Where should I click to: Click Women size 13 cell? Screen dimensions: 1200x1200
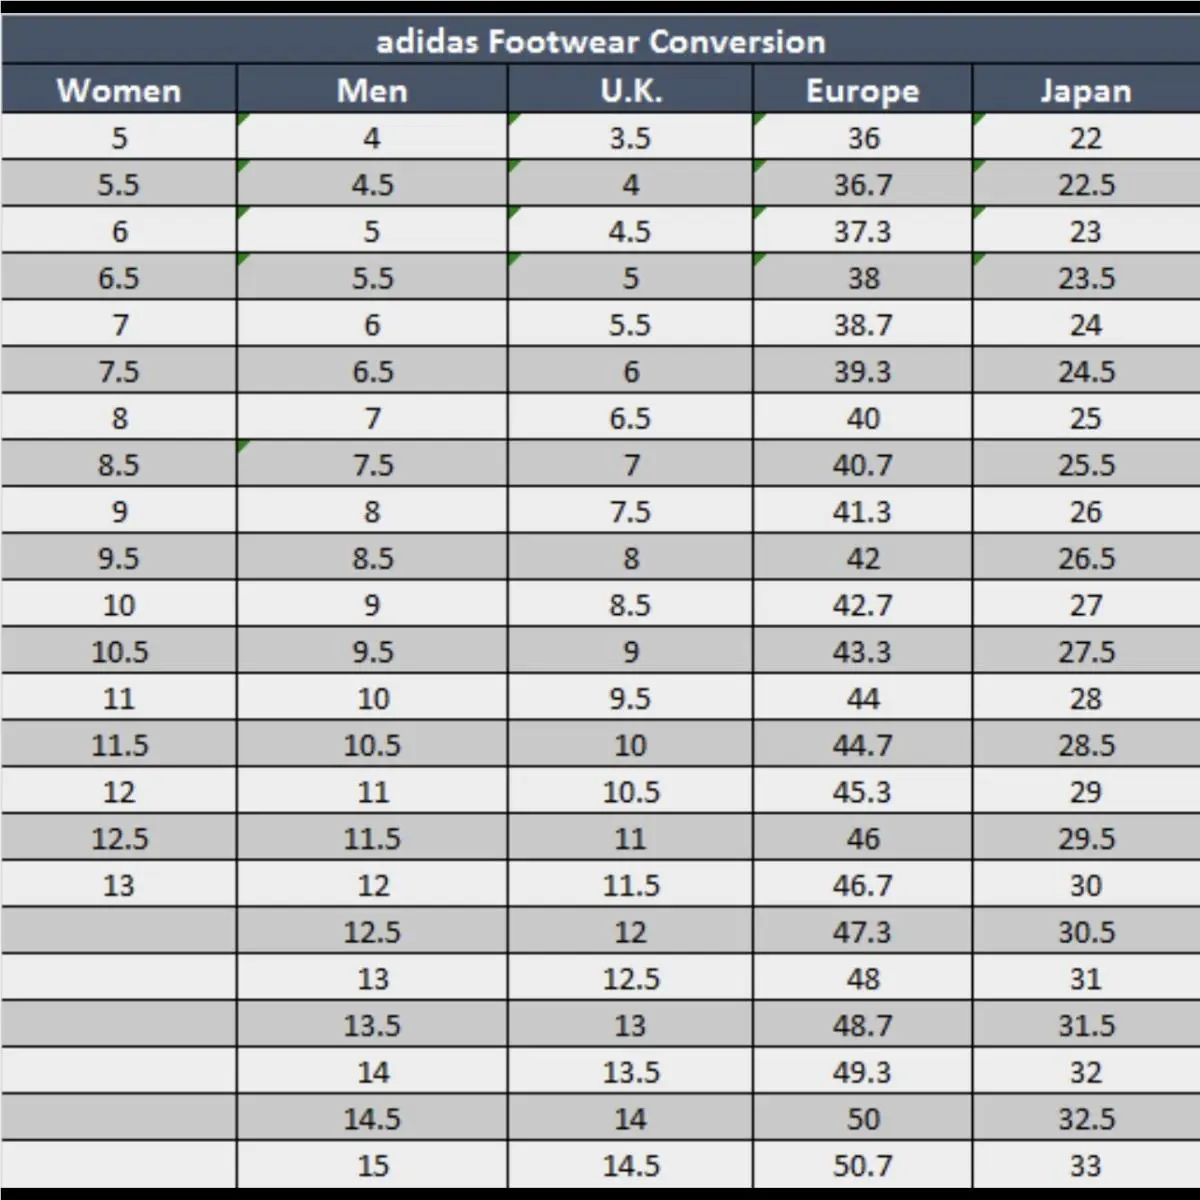tap(119, 884)
